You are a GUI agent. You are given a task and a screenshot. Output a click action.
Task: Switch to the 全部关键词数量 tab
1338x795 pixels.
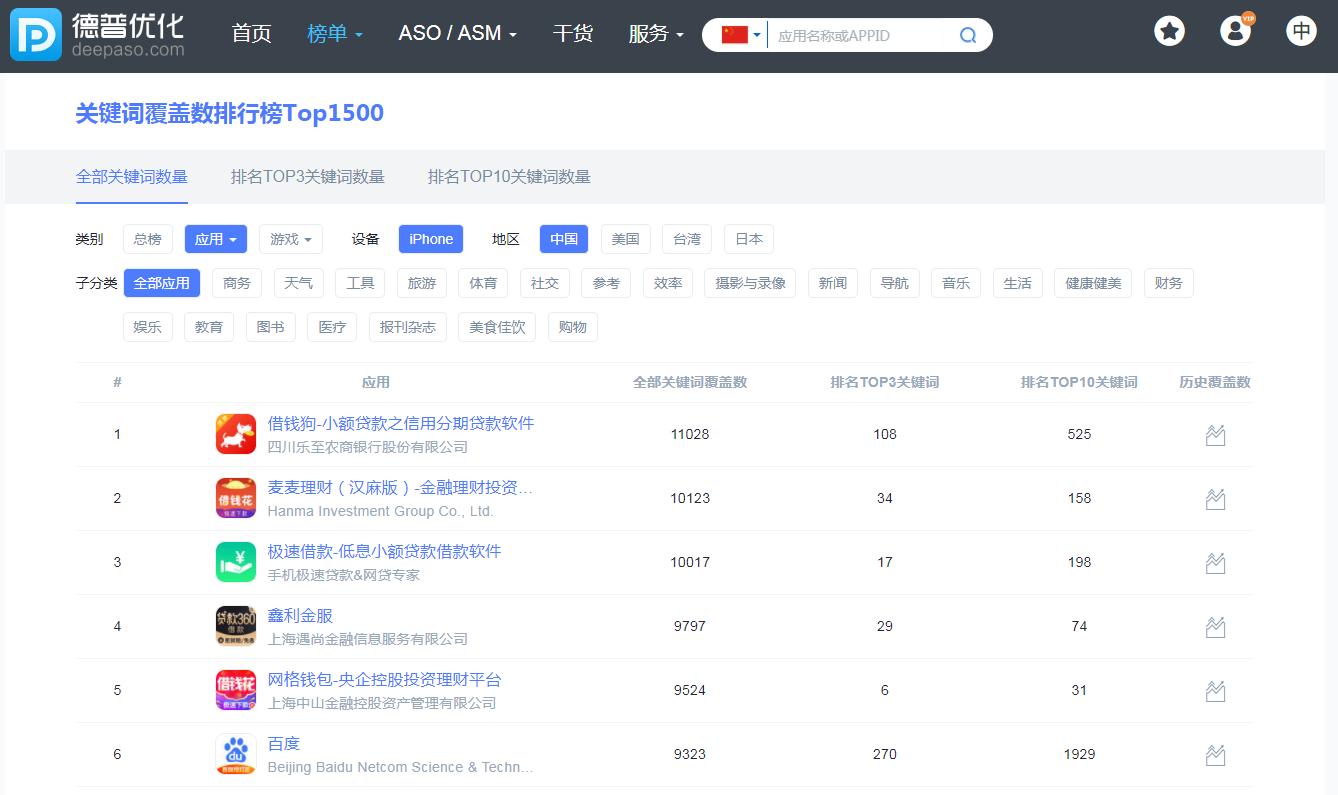tap(132, 177)
